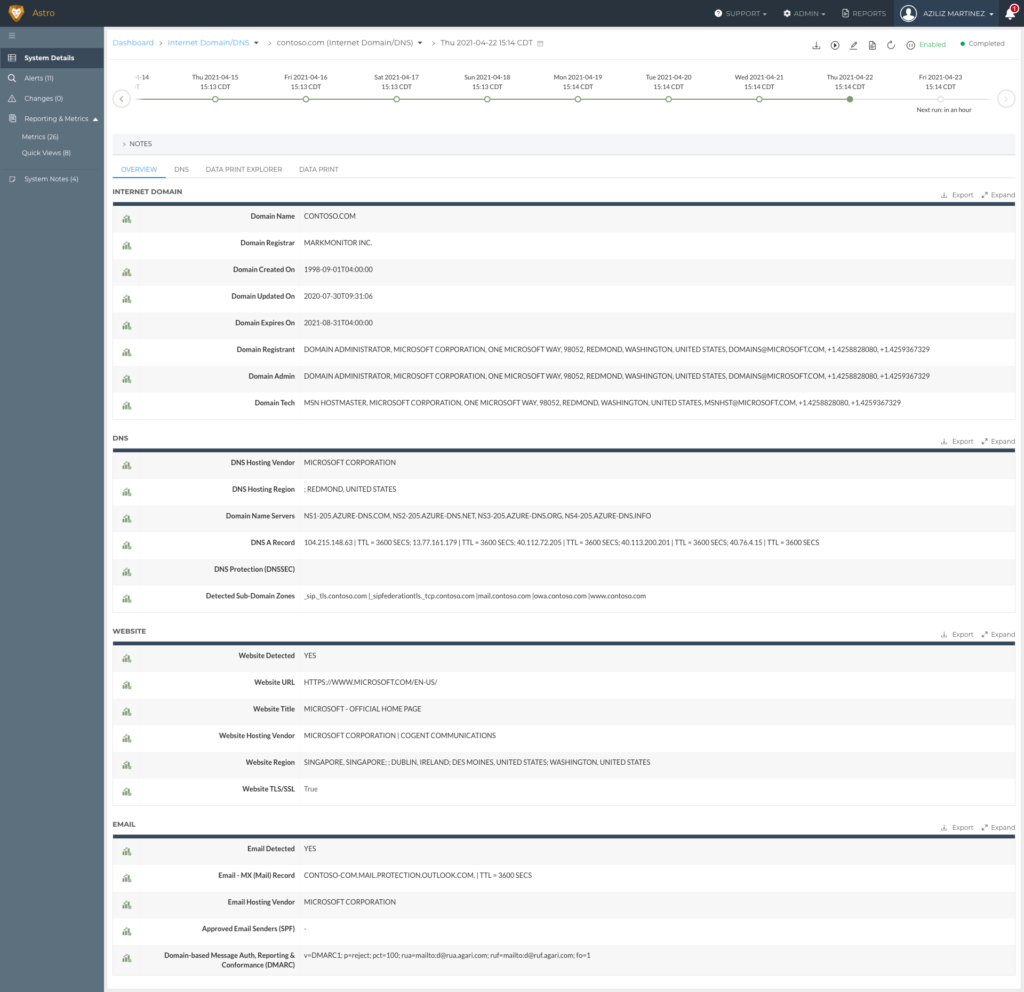Screen dimensions: 1024x992
Task: Click the chart icon for Website Detected
Action: click(x=127, y=659)
